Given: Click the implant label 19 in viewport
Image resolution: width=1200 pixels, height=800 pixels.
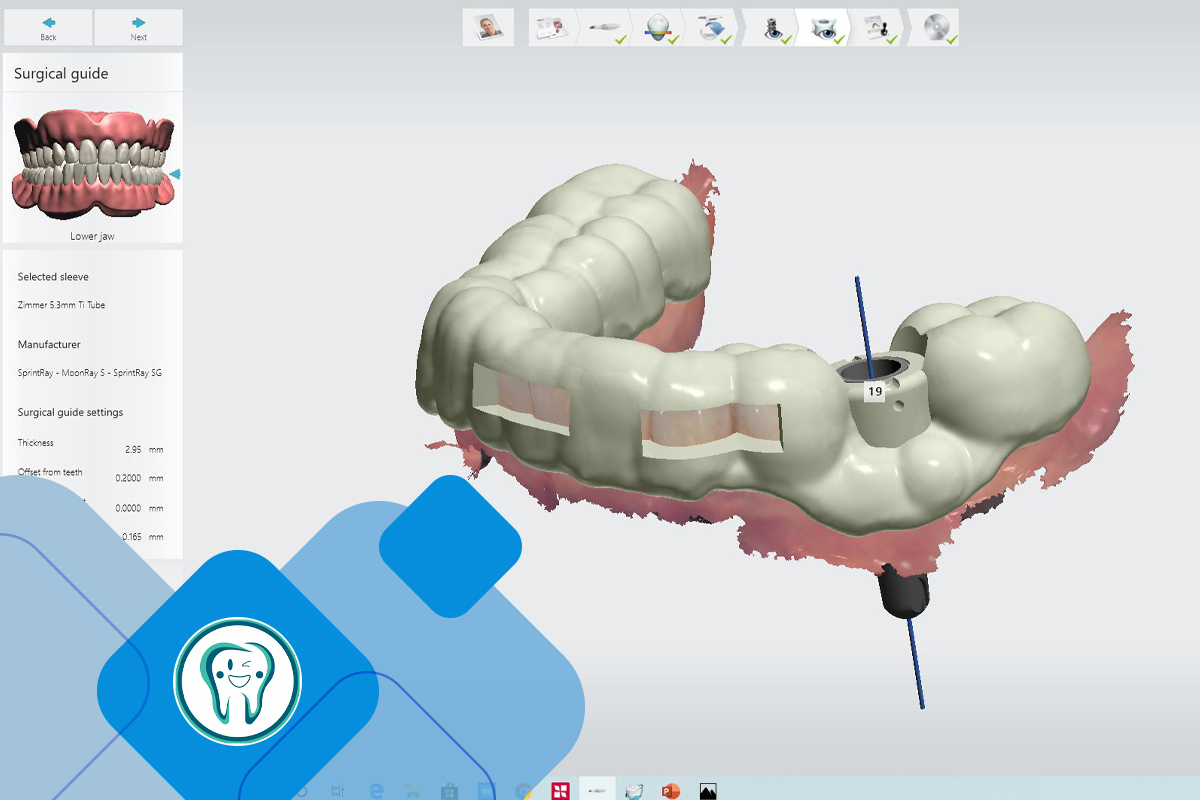Looking at the screenshot, I should 875,392.
